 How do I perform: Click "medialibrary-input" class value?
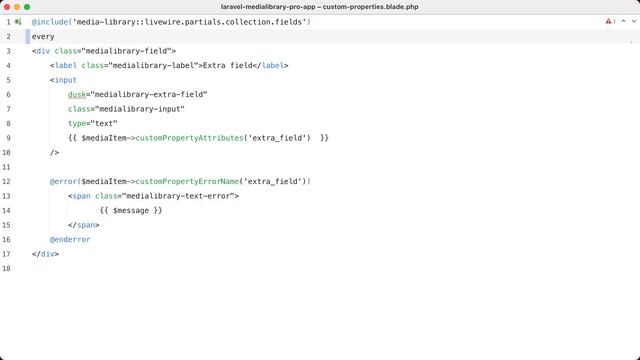140,109
